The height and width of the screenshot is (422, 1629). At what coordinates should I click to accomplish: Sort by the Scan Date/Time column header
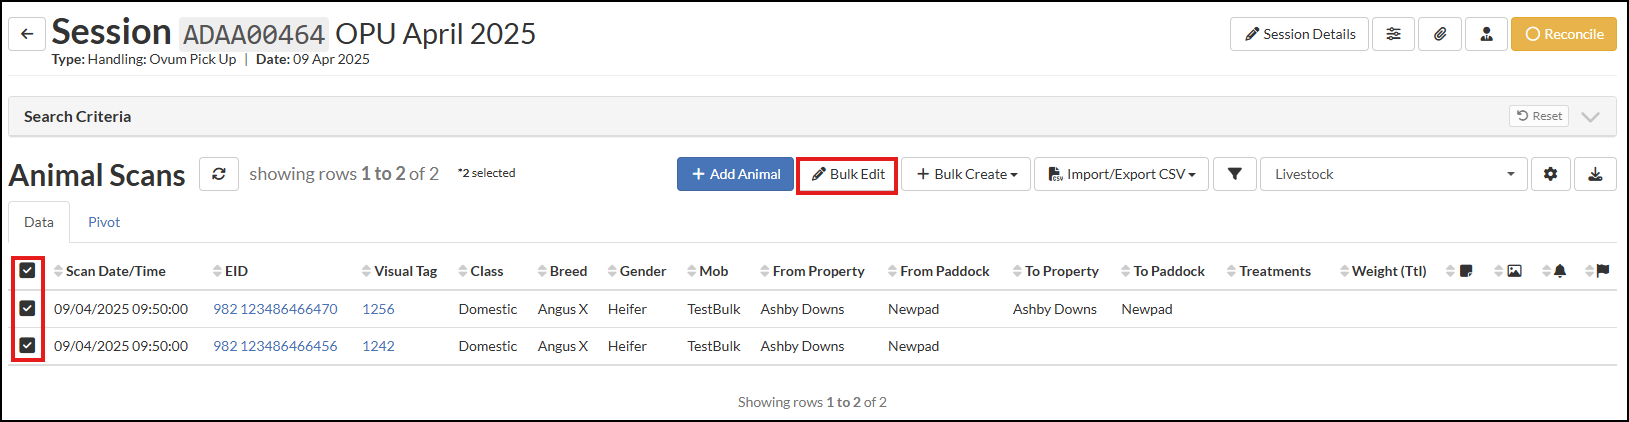(x=115, y=271)
